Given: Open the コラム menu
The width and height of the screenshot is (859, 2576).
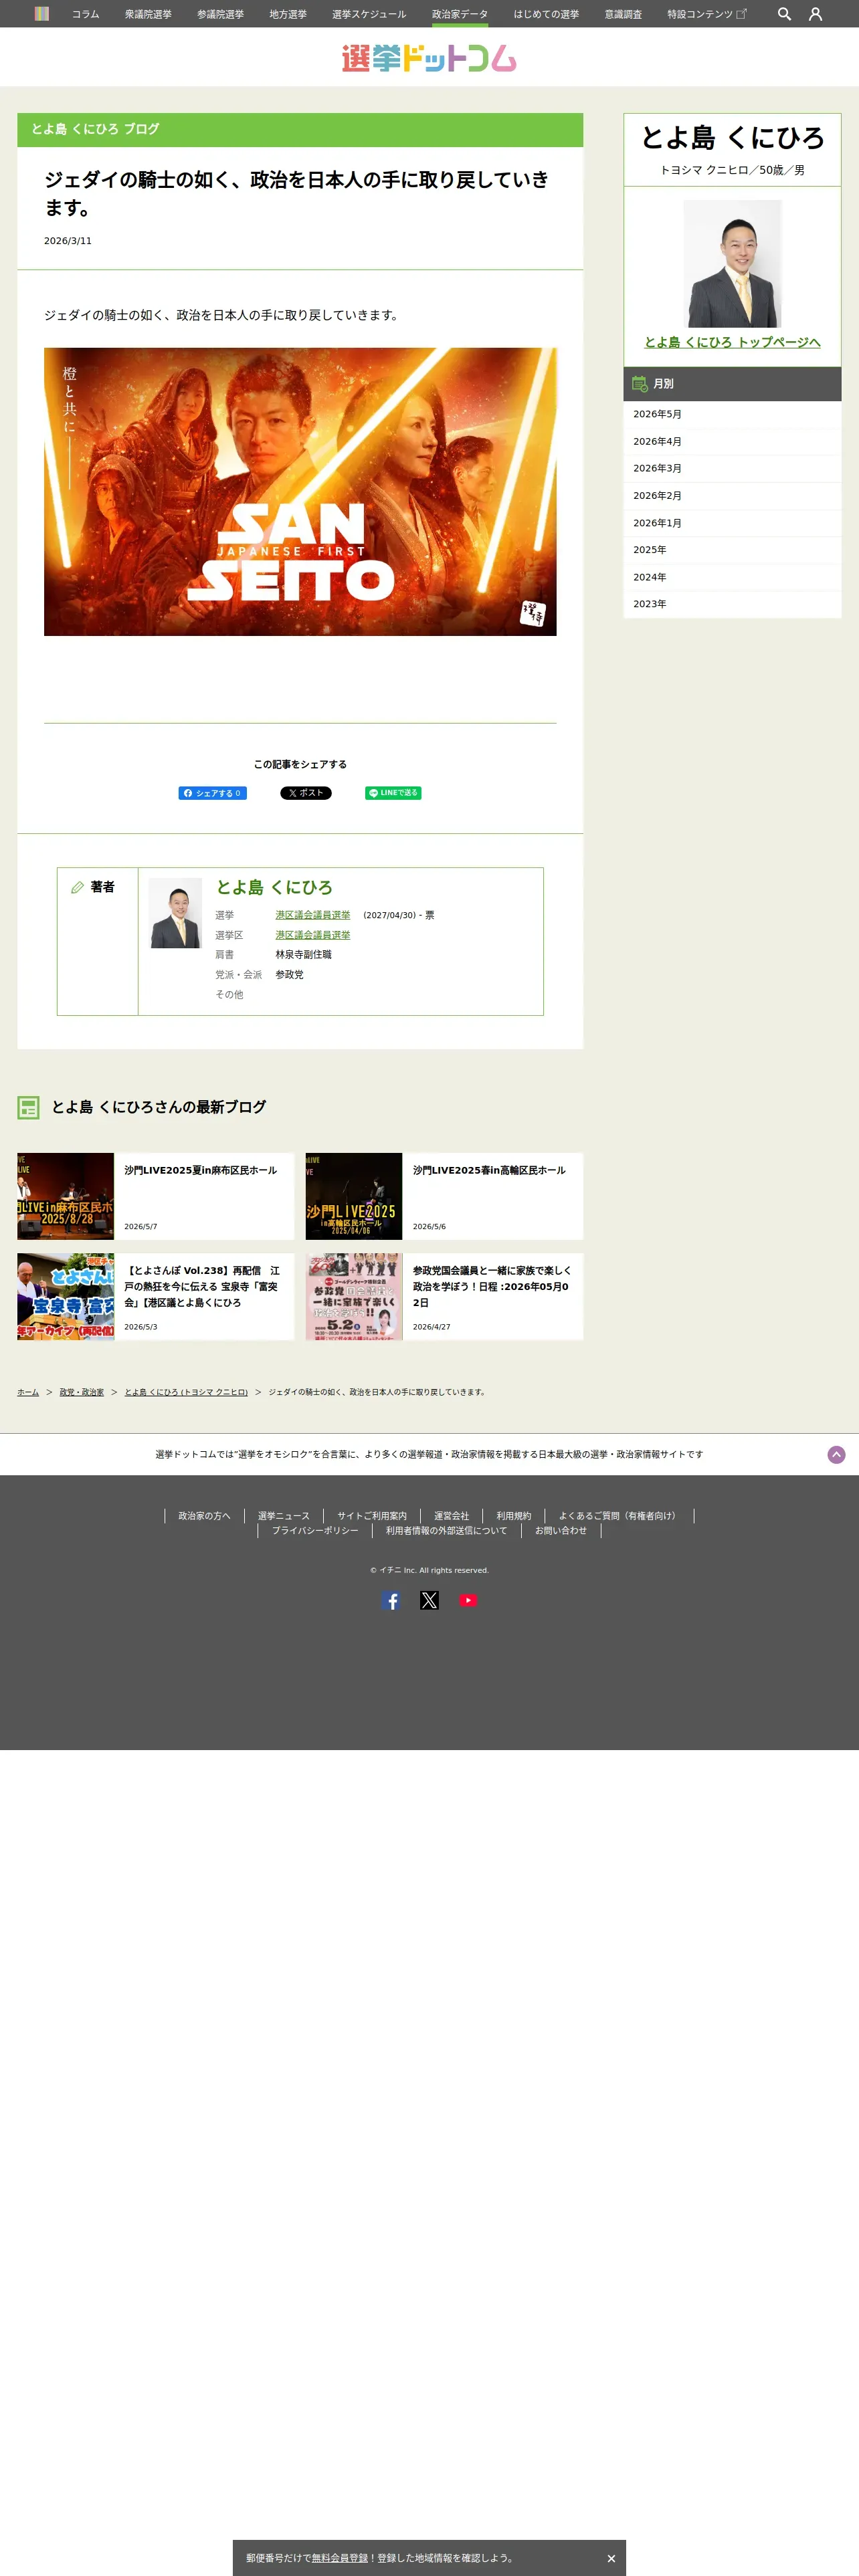Looking at the screenshot, I should pyautogui.click(x=85, y=14).
